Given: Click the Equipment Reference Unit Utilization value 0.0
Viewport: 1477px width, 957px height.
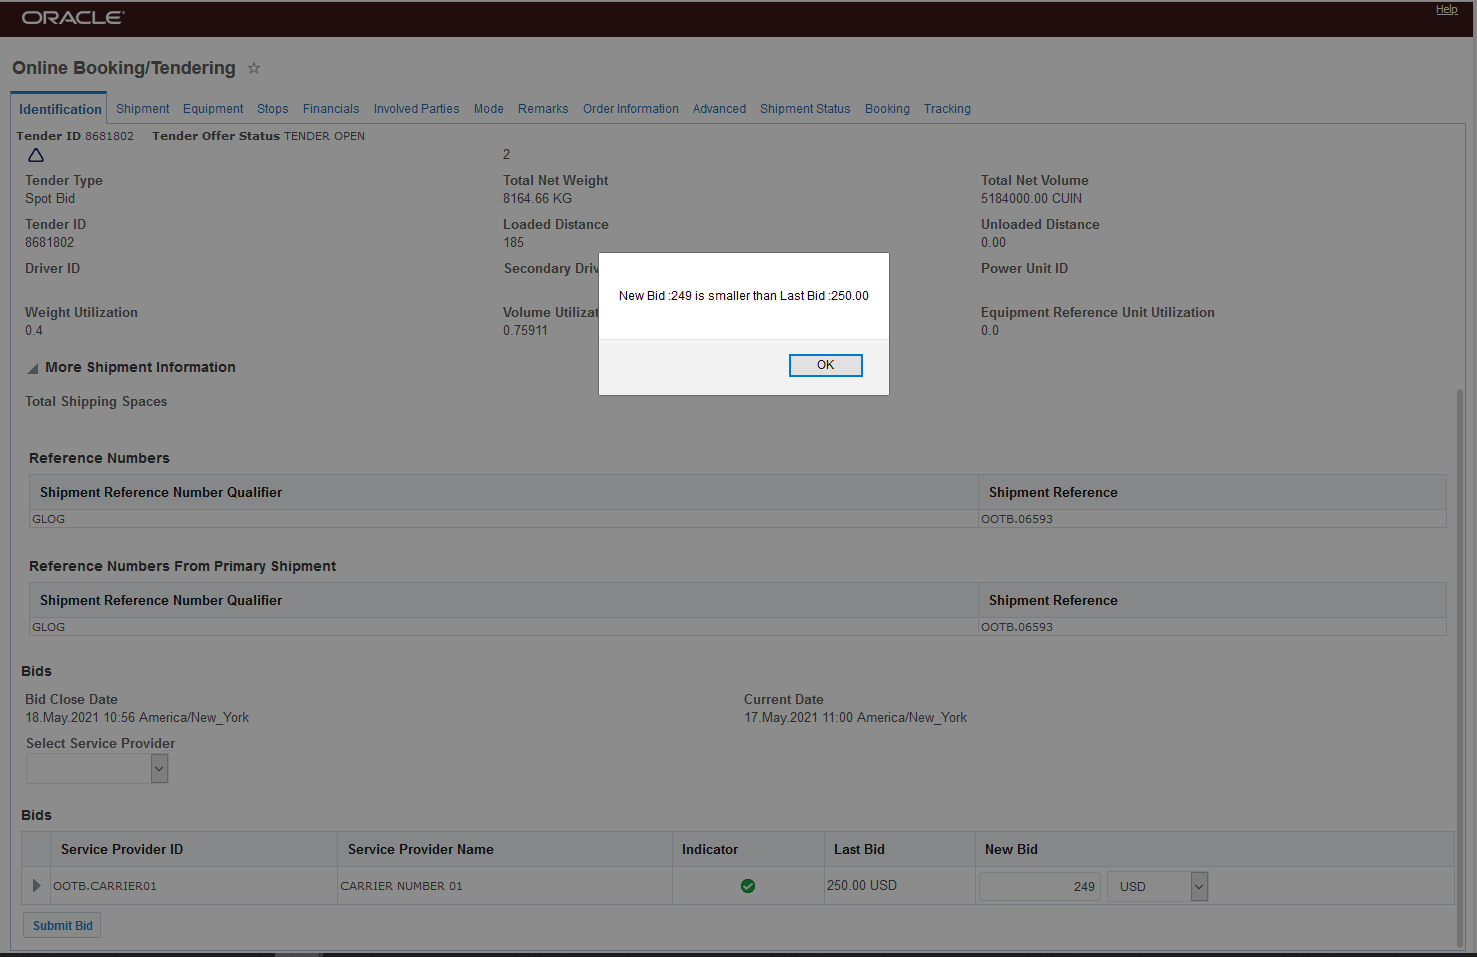Looking at the screenshot, I should point(990,331).
